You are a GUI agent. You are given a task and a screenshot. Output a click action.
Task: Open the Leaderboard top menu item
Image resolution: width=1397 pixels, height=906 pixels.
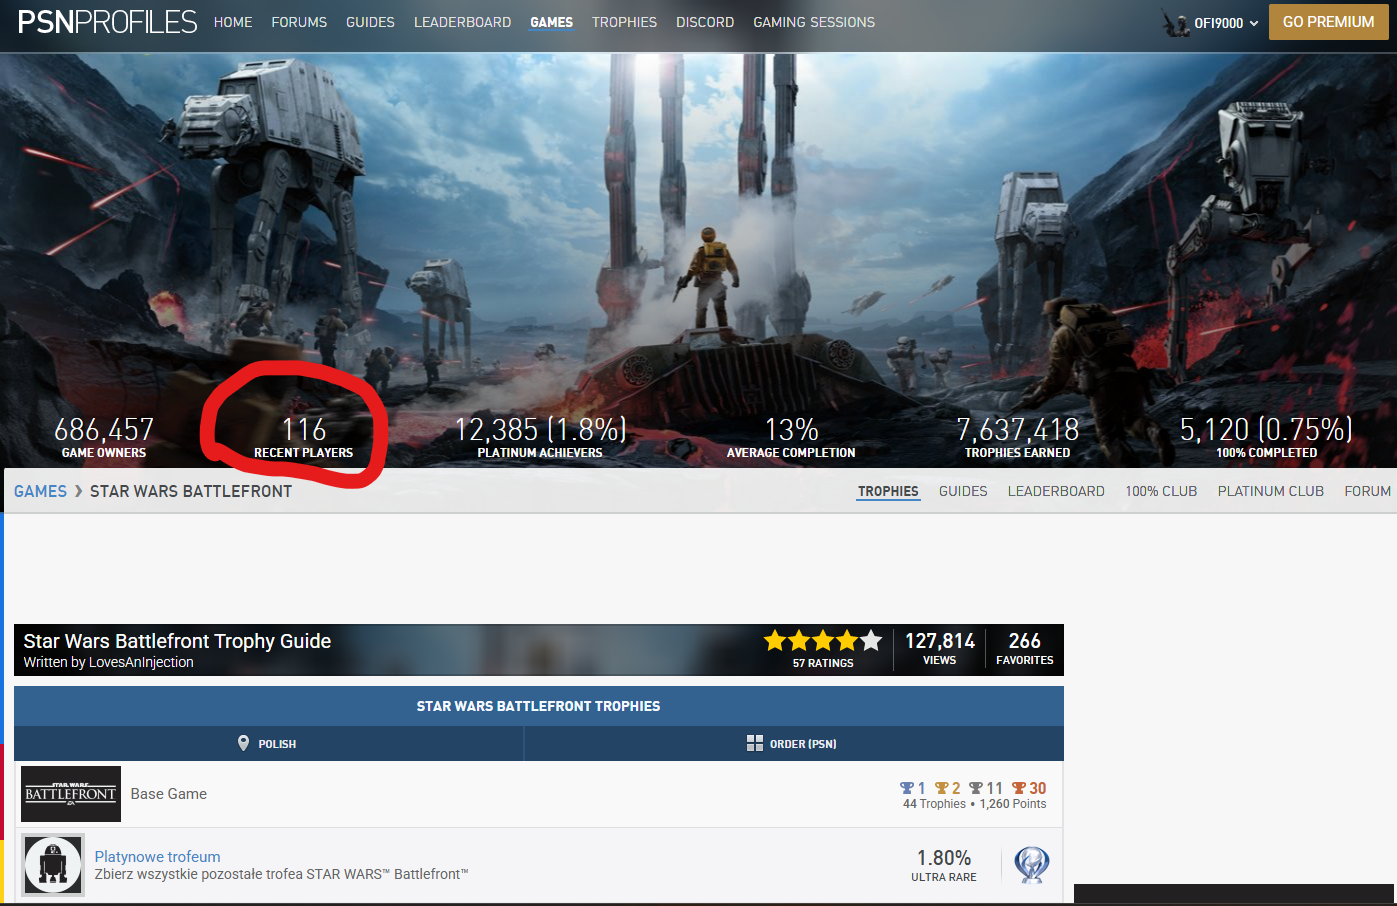click(x=462, y=22)
